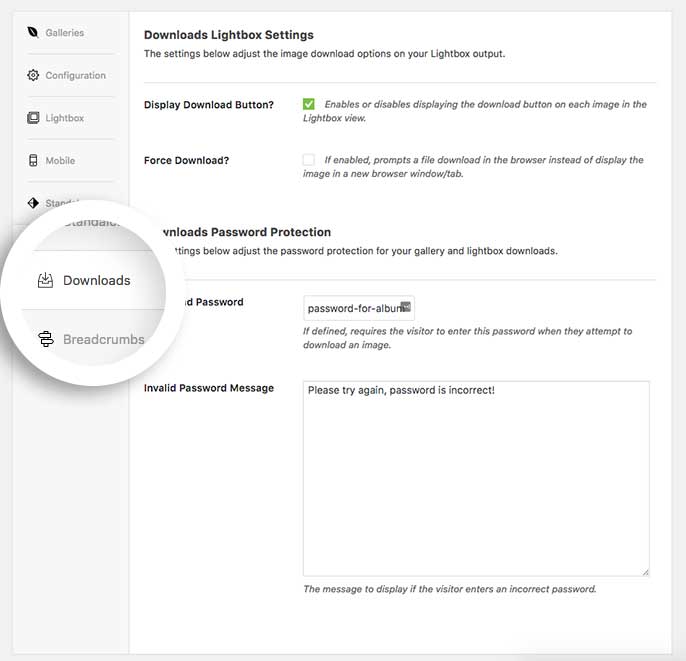686x661 pixels.
Task: Click the Configuration gear icon
Action: click(x=33, y=75)
